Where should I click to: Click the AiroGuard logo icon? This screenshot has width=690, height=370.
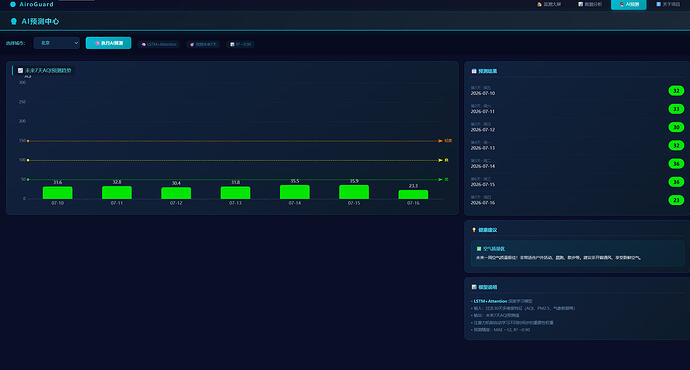[13, 4]
